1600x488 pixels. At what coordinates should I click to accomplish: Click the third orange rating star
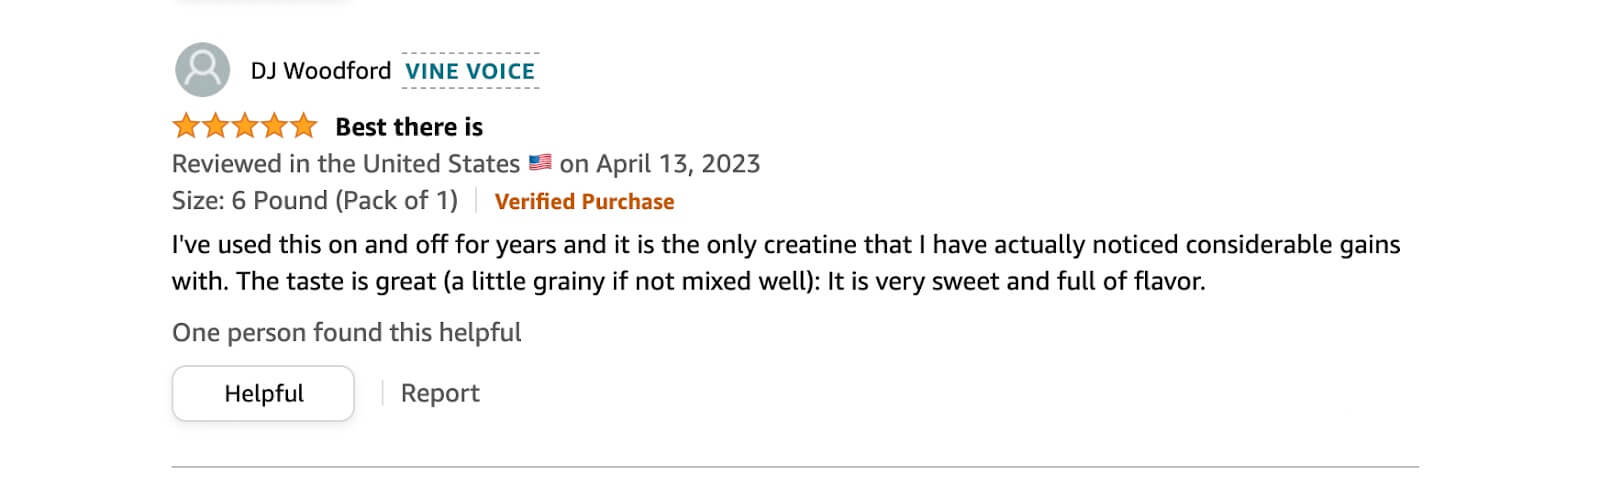[244, 126]
